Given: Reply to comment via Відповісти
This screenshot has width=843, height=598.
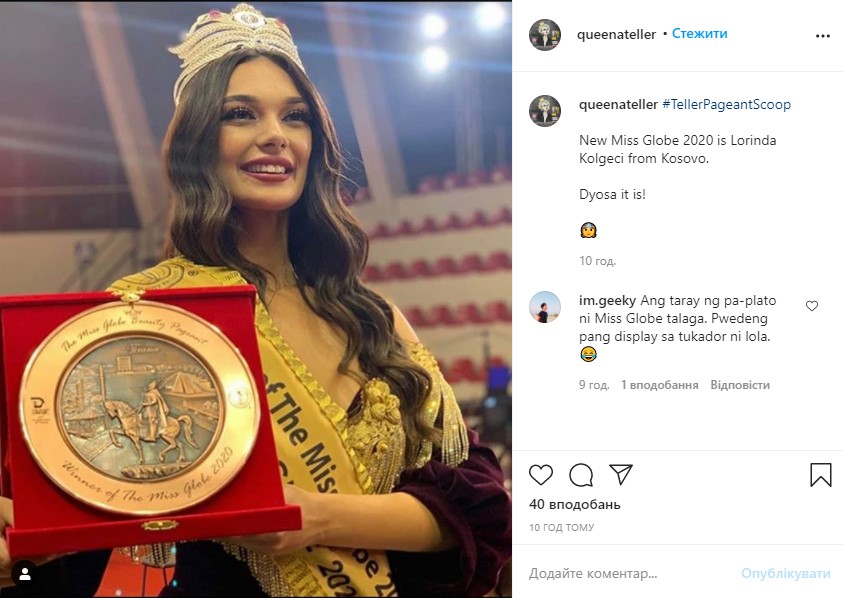Looking at the screenshot, I should pyautogui.click(x=740, y=385).
